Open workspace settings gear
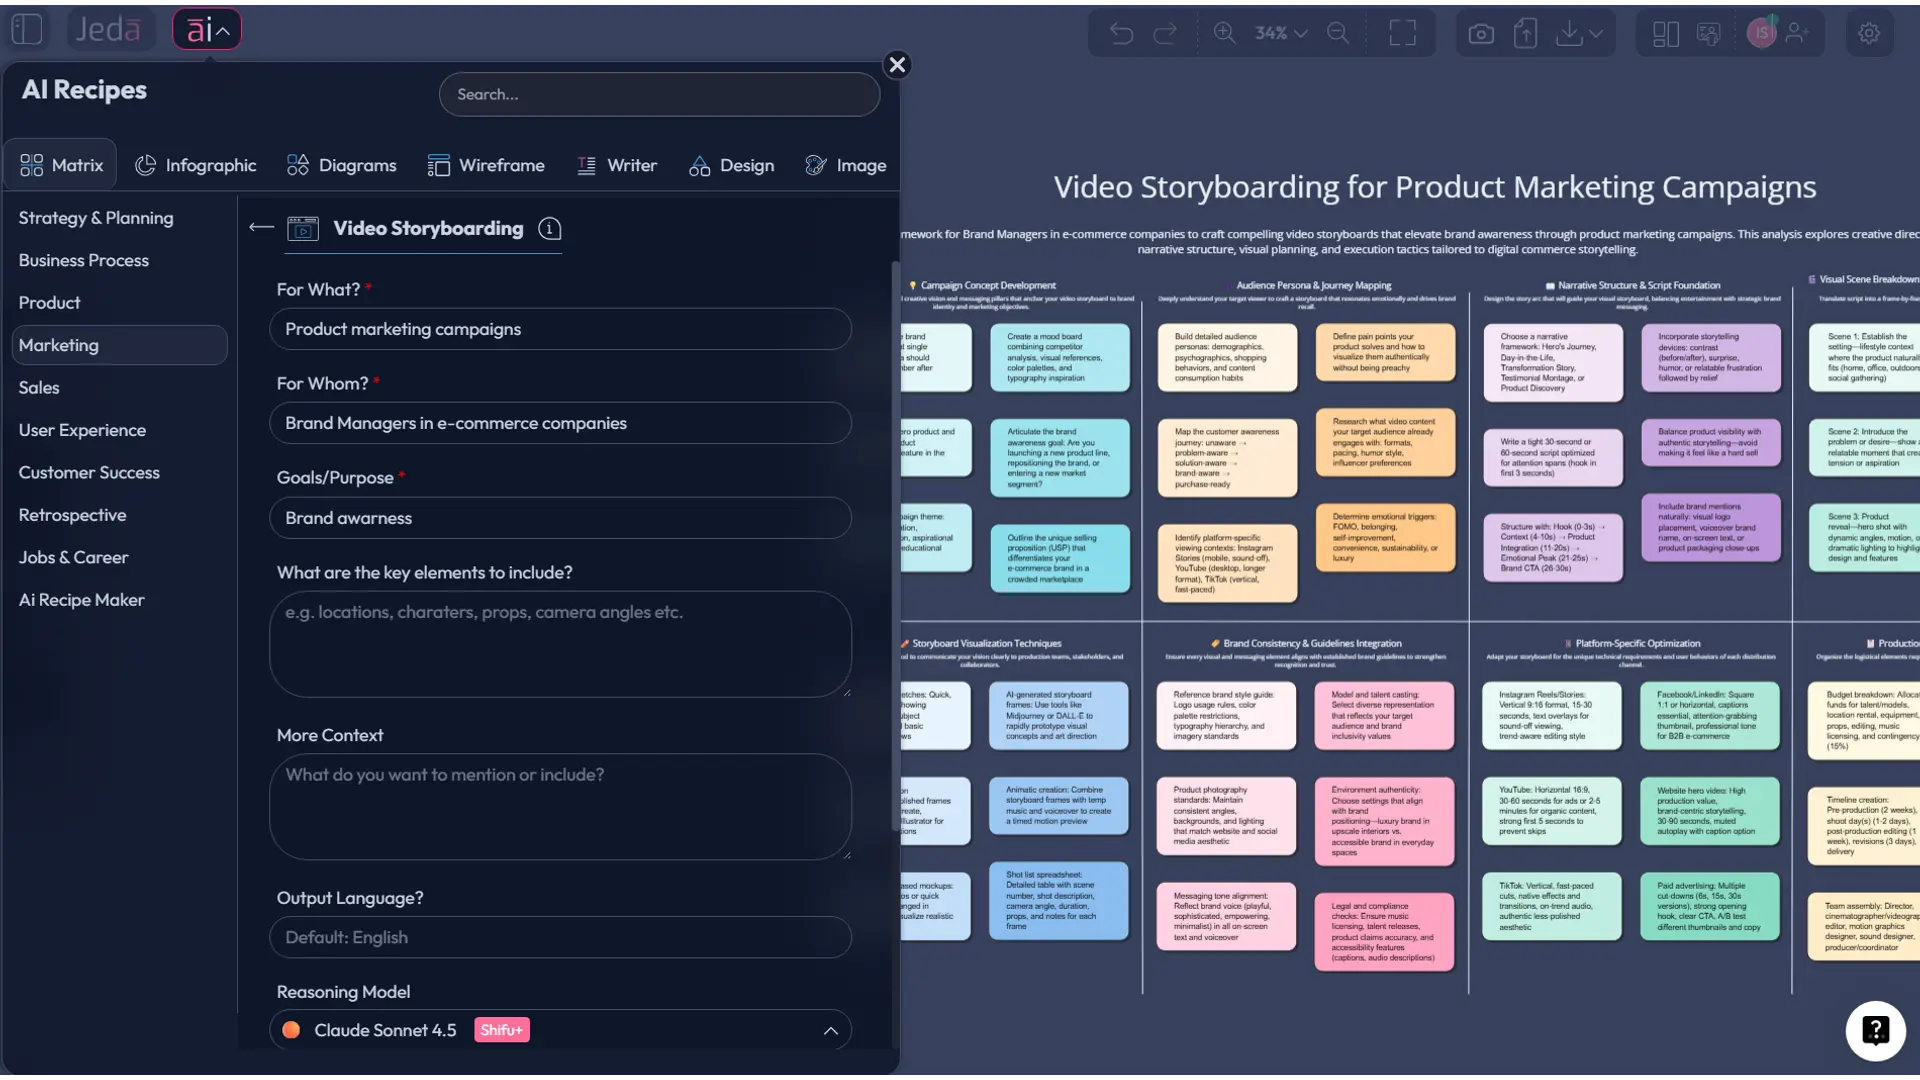1920x1080 pixels. pos(1868,33)
